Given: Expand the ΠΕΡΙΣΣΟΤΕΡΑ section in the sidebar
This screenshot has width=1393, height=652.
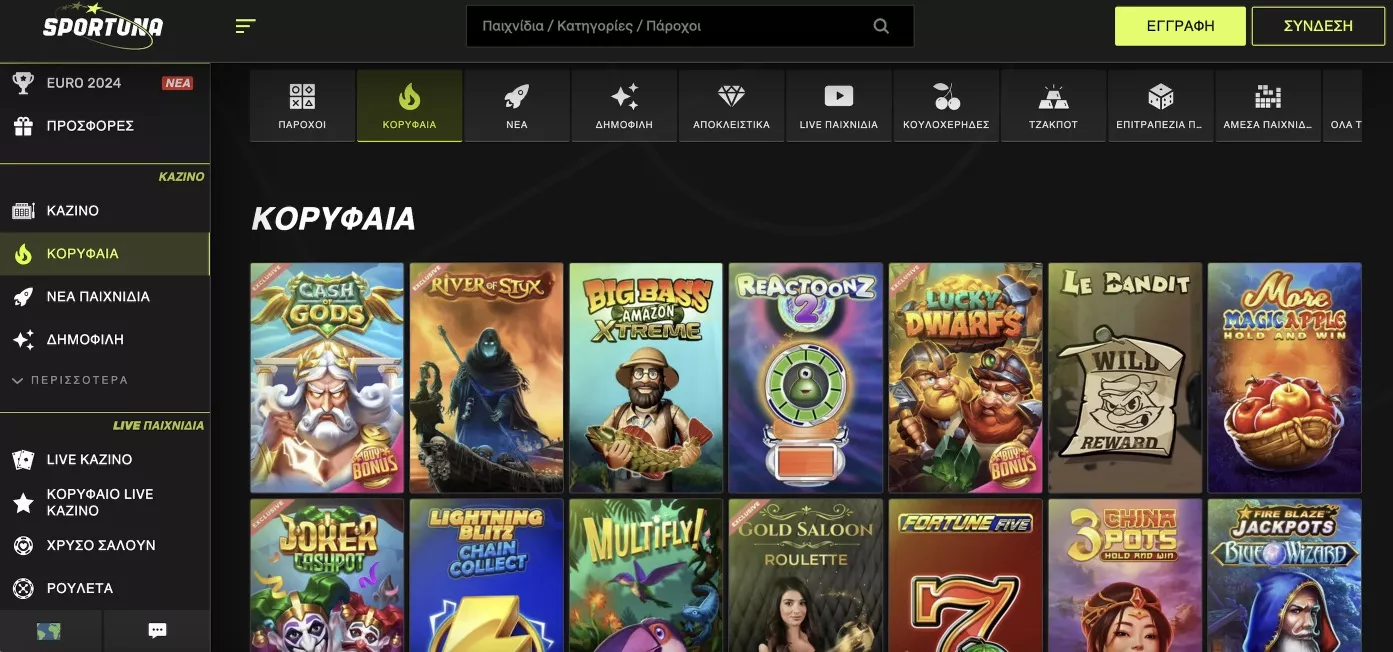Looking at the screenshot, I should tap(70, 380).
